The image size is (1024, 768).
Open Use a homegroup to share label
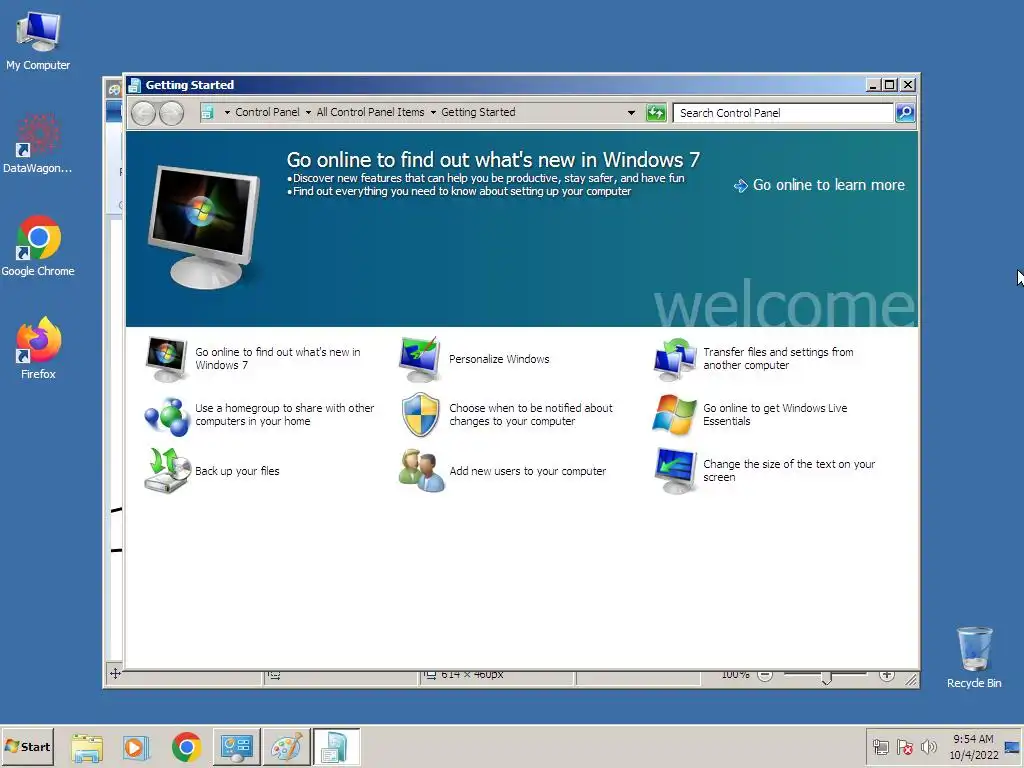coord(285,415)
